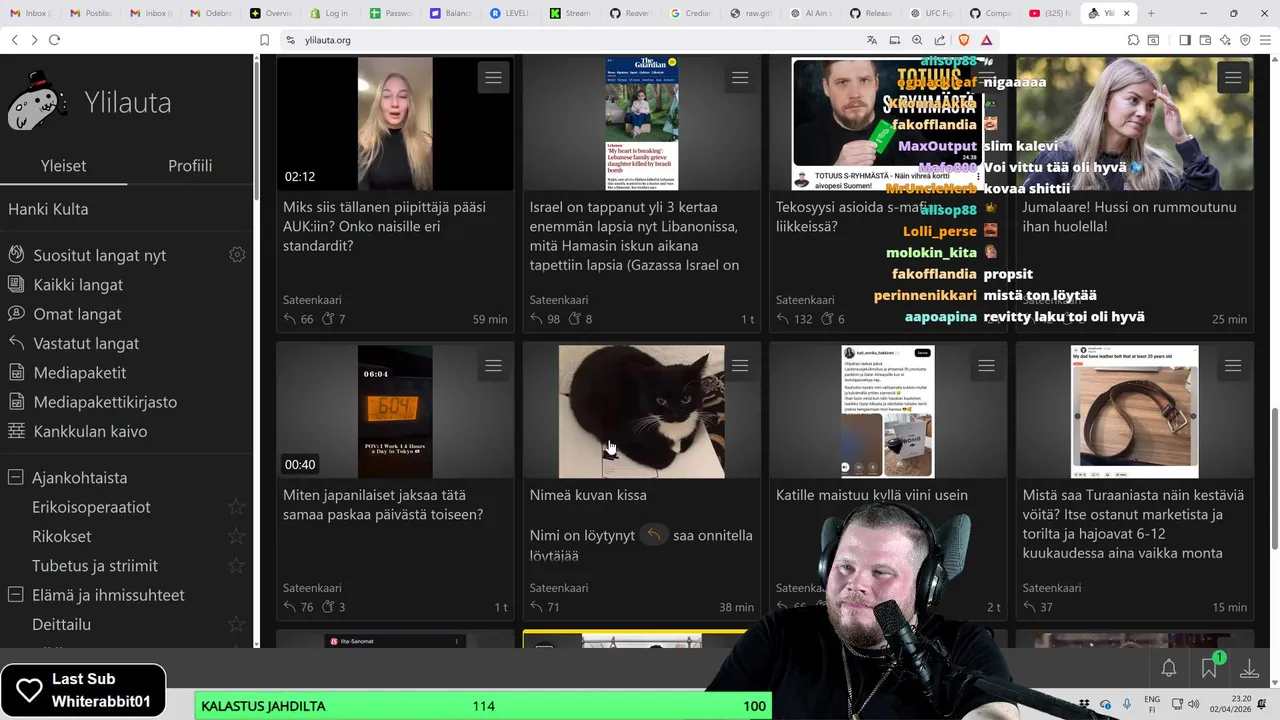Click the download icon at page bottom
The height and width of the screenshot is (720, 1280).
(x=1249, y=668)
